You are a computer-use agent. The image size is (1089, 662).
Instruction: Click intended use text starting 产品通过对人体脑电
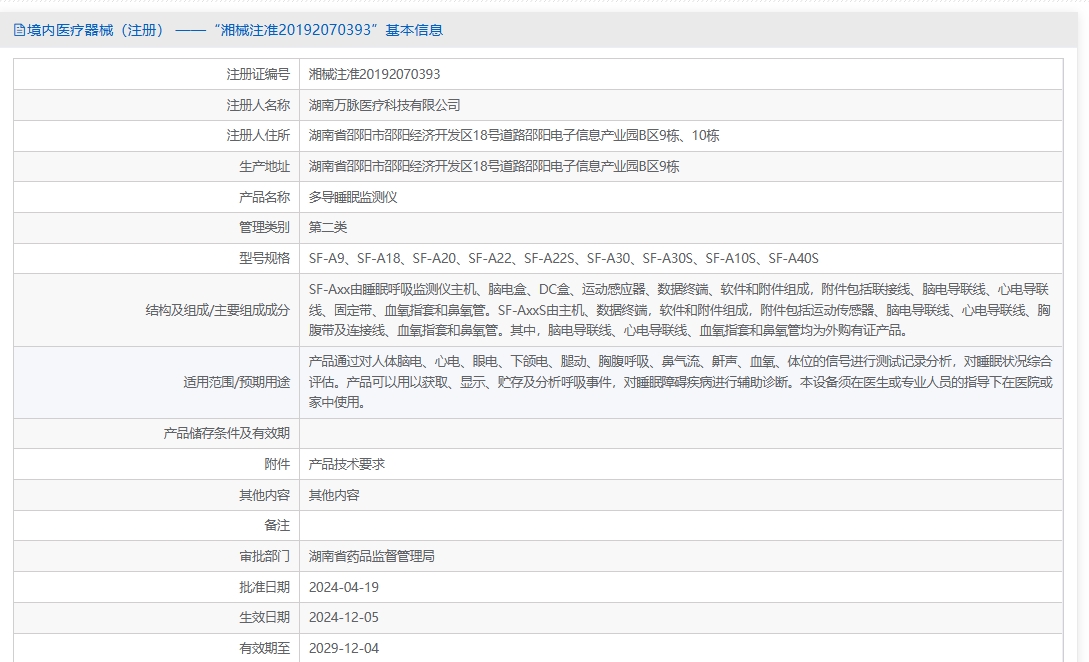[681, 382]
